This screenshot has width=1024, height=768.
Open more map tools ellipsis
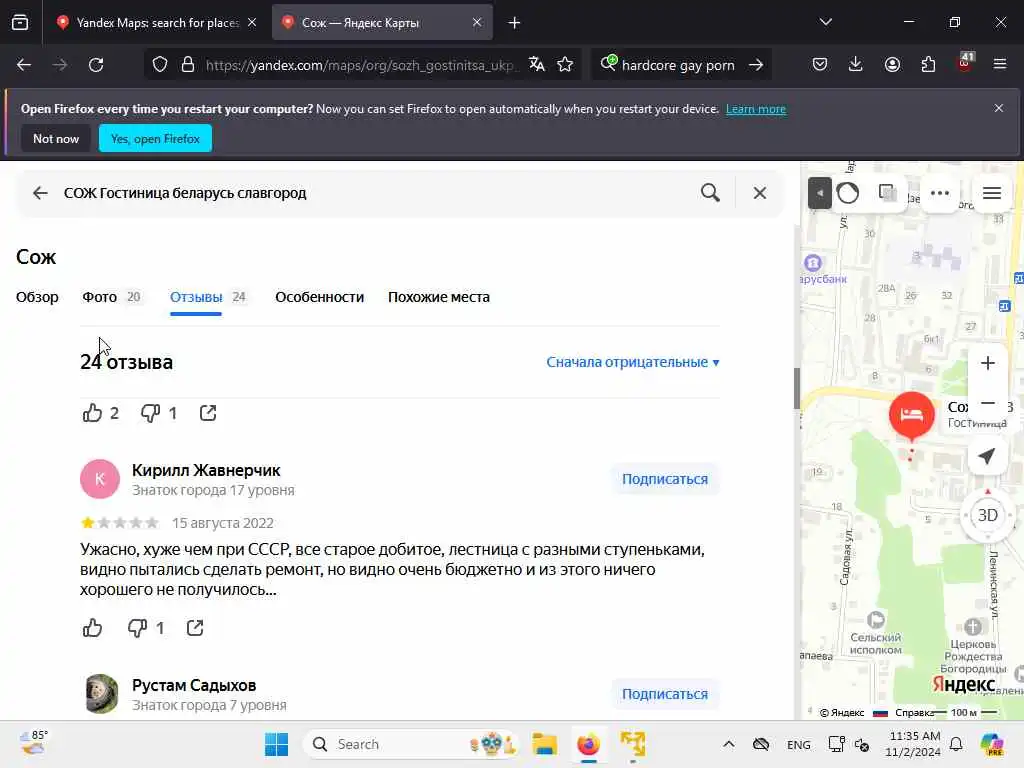940,193
